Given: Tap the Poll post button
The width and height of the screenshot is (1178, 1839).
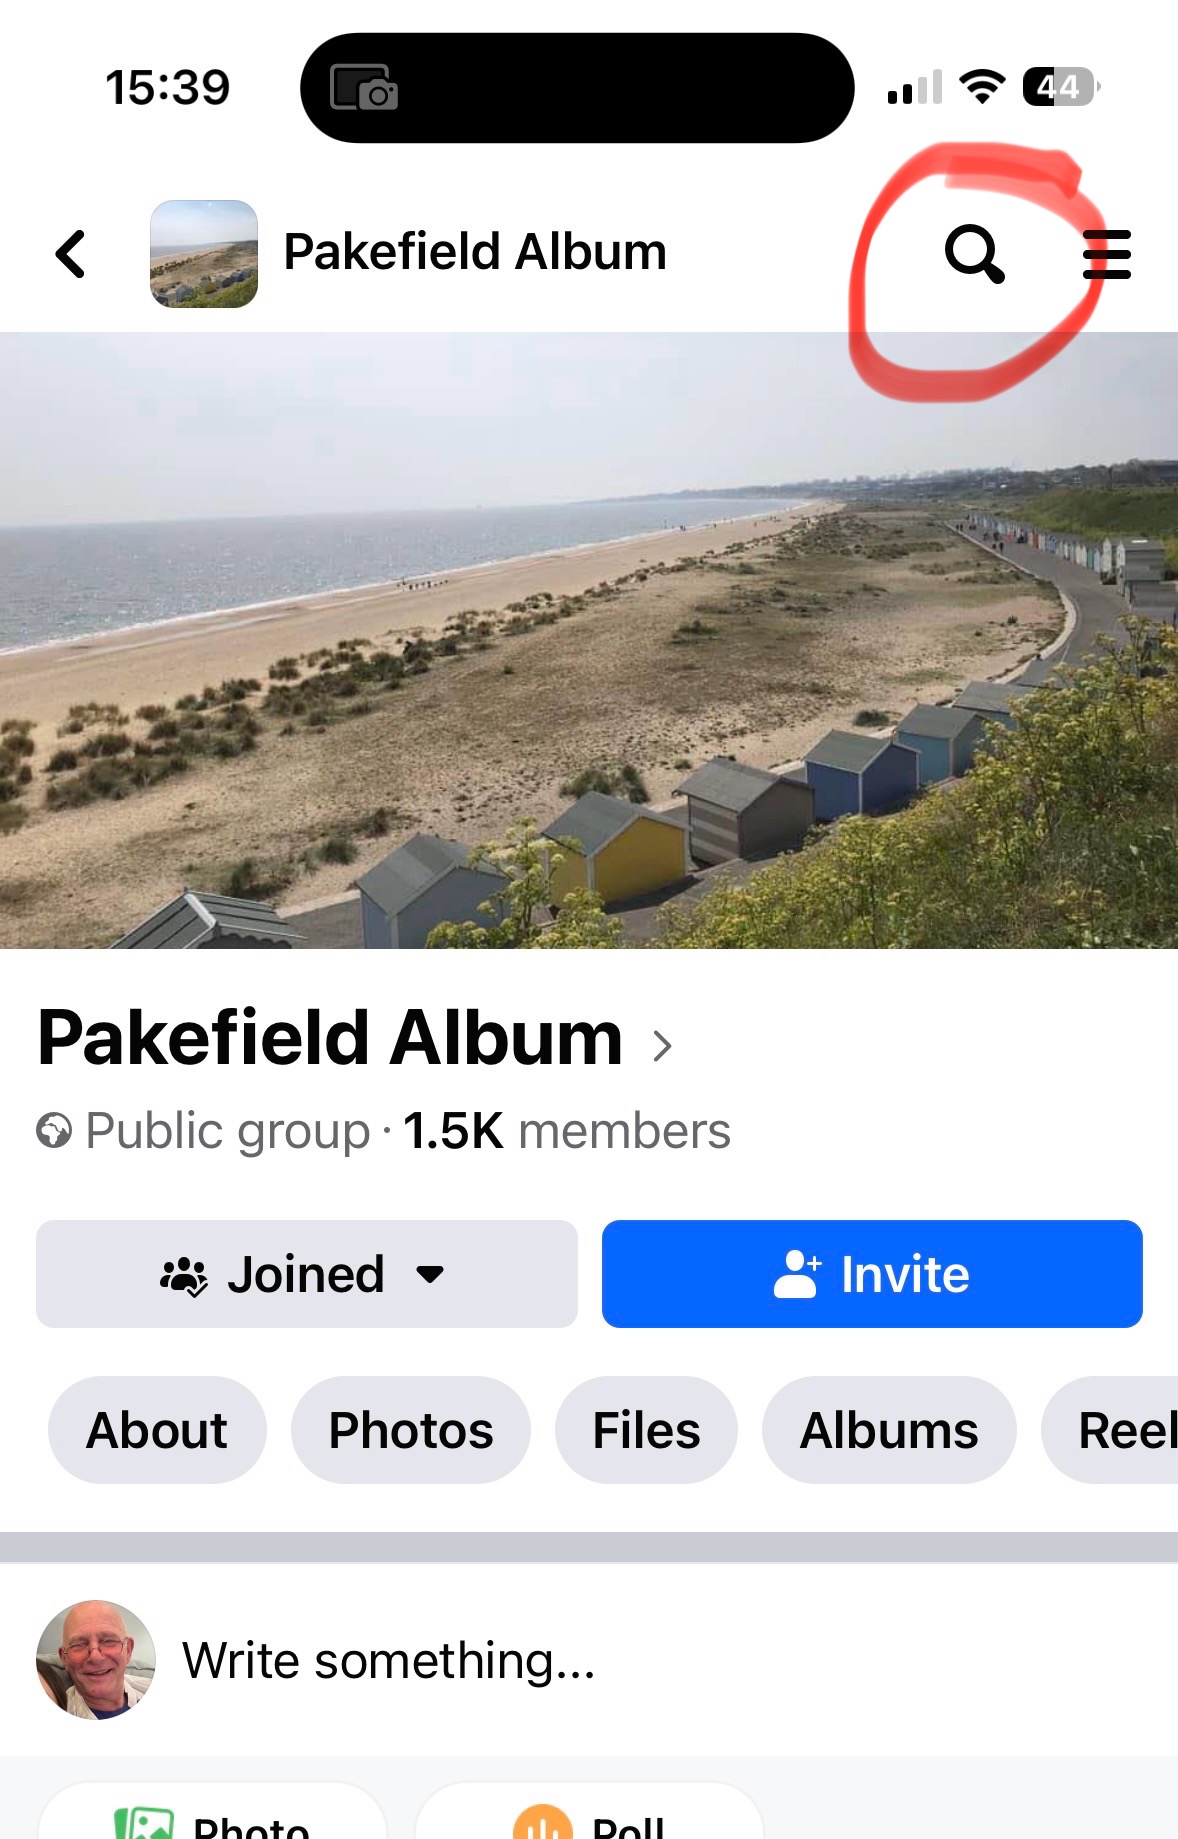Looking at the screenshot, I should (590, 1820).
